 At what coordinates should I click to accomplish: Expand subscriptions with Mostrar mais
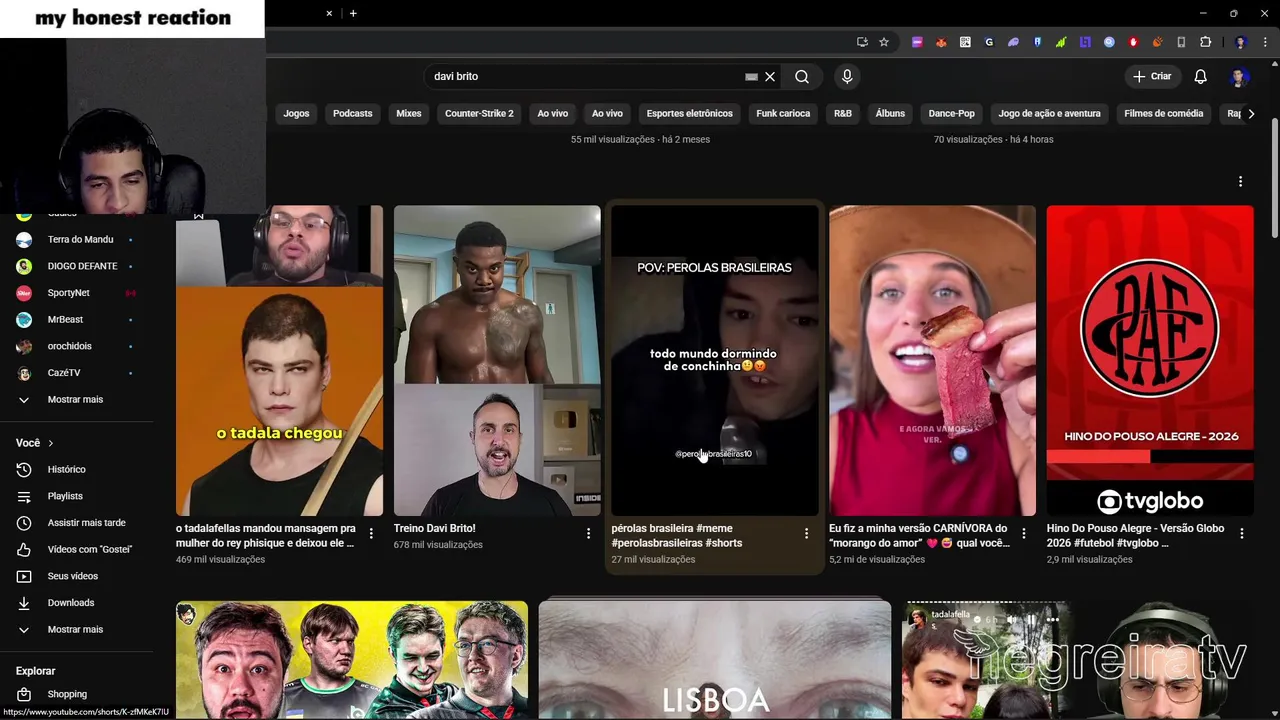(x=77, y=400)
